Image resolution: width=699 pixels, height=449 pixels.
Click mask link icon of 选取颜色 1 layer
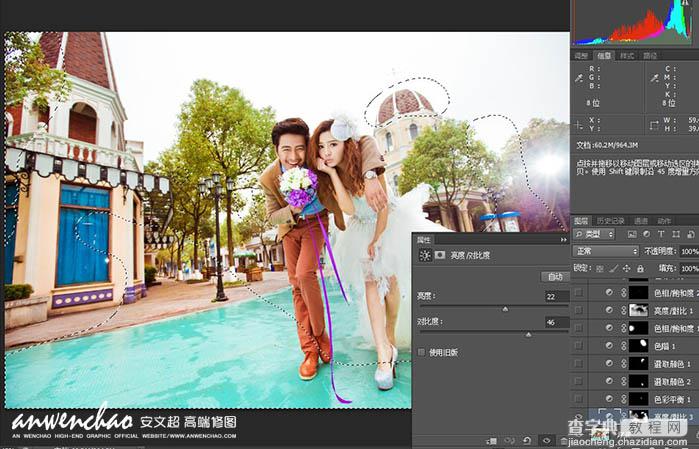pos(624,363)
